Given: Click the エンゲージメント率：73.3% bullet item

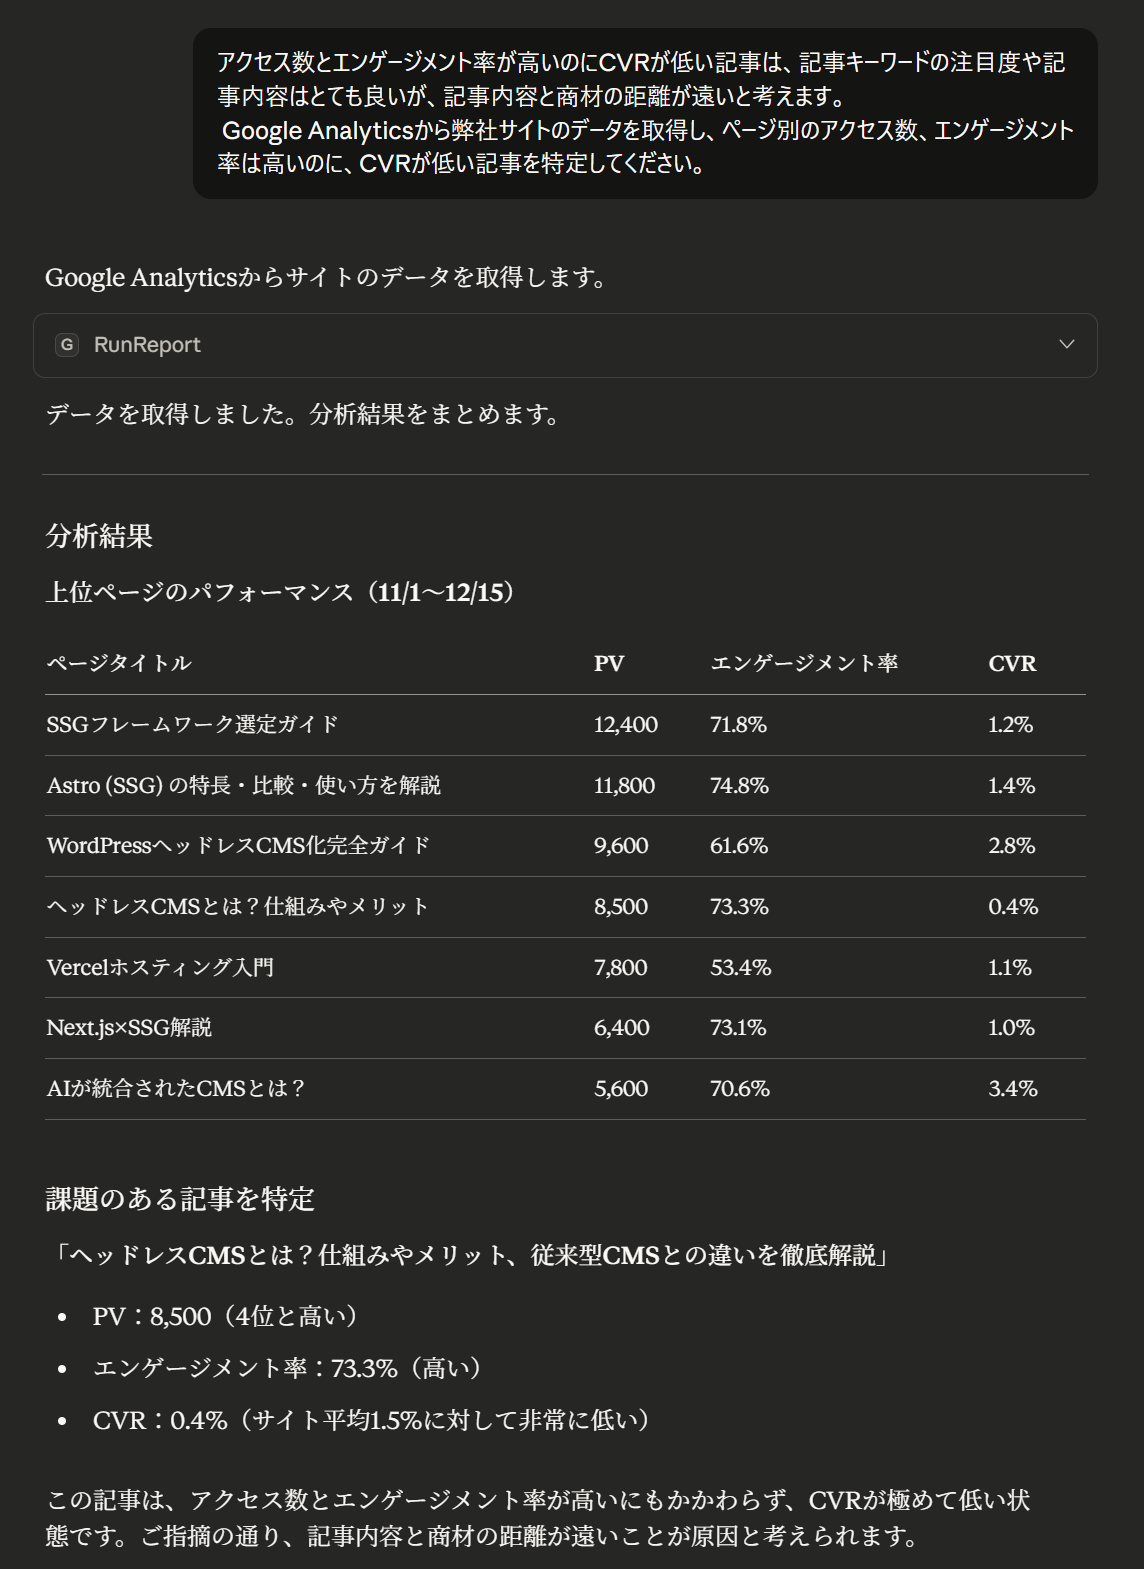Looking at the screenshot, I should (287, 1368).
